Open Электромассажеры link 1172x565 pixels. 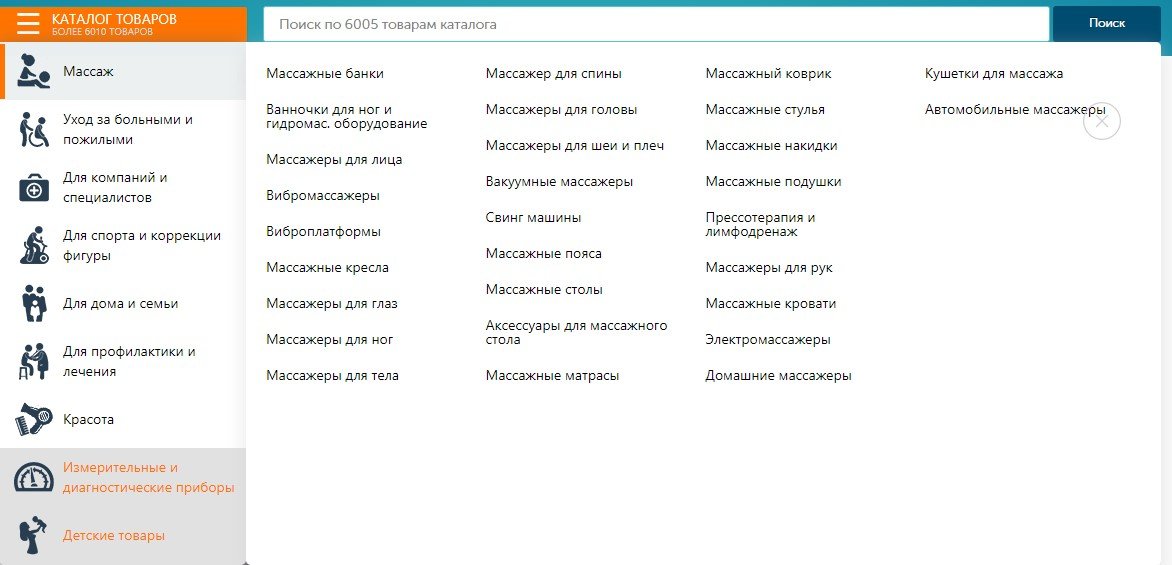coord(768,339)
